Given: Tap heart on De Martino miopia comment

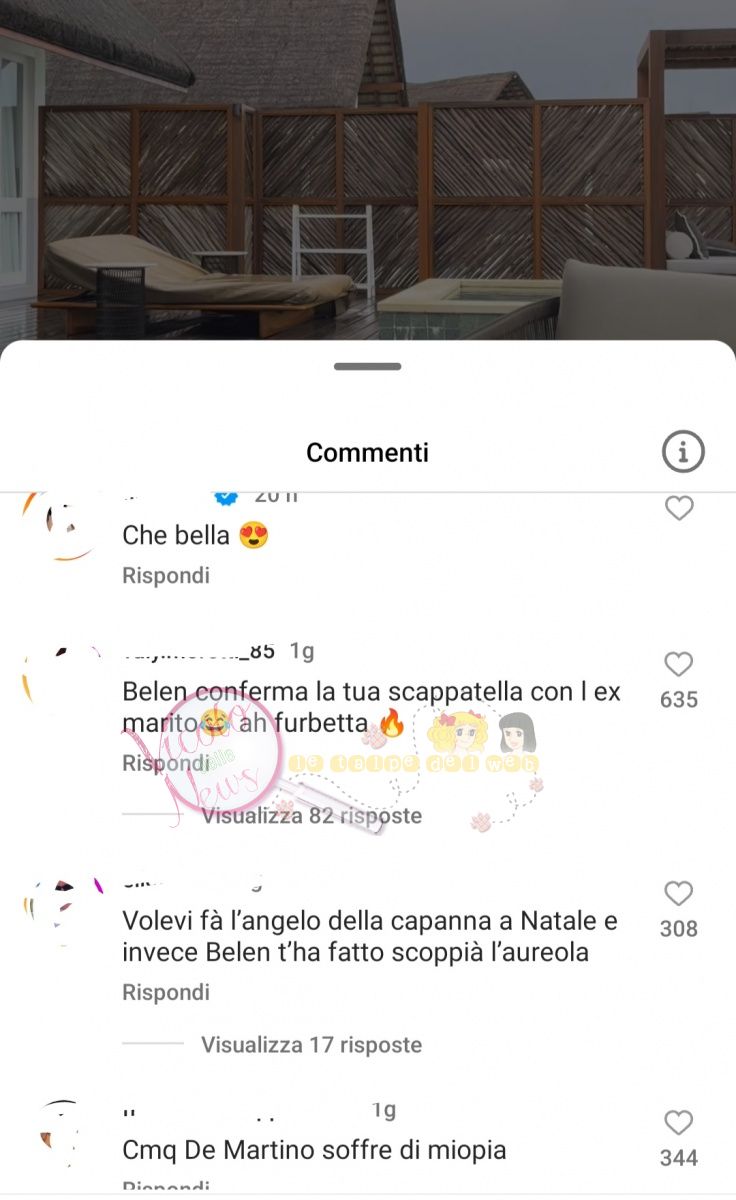Looking at the screenshot, I should (679, 1122).
